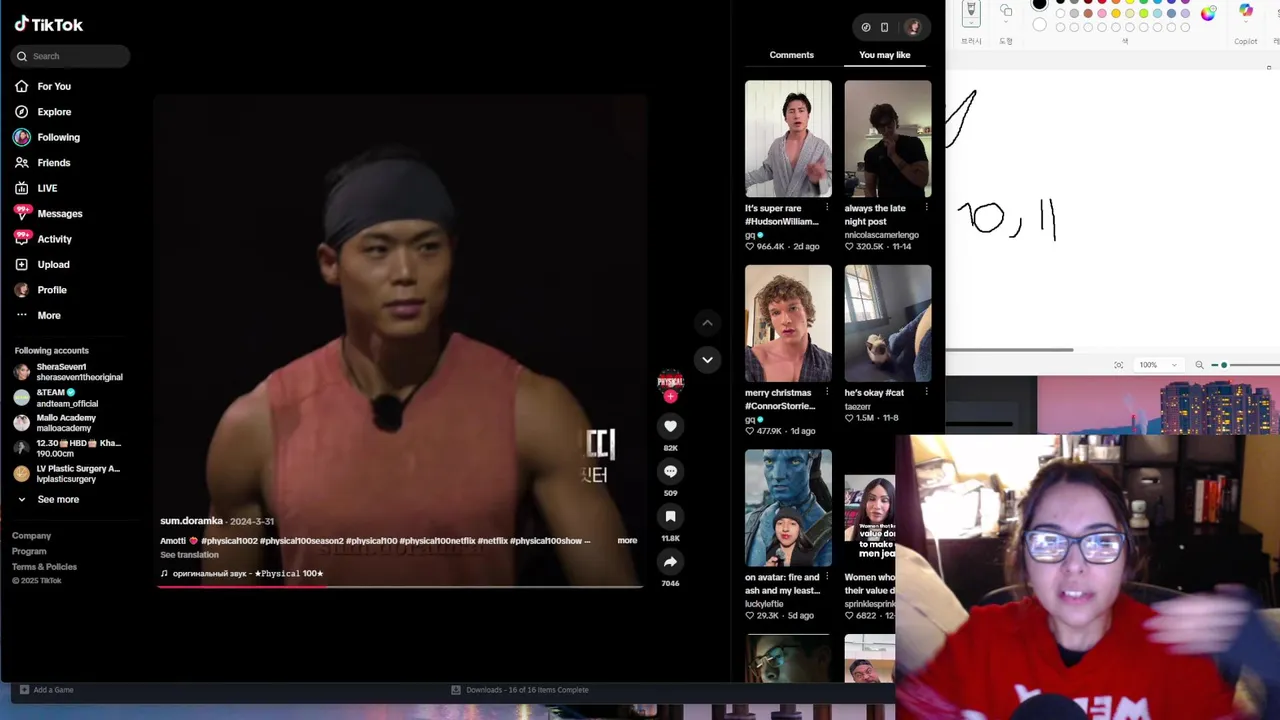Click Add a Game in bottom bar

[47, 690]
